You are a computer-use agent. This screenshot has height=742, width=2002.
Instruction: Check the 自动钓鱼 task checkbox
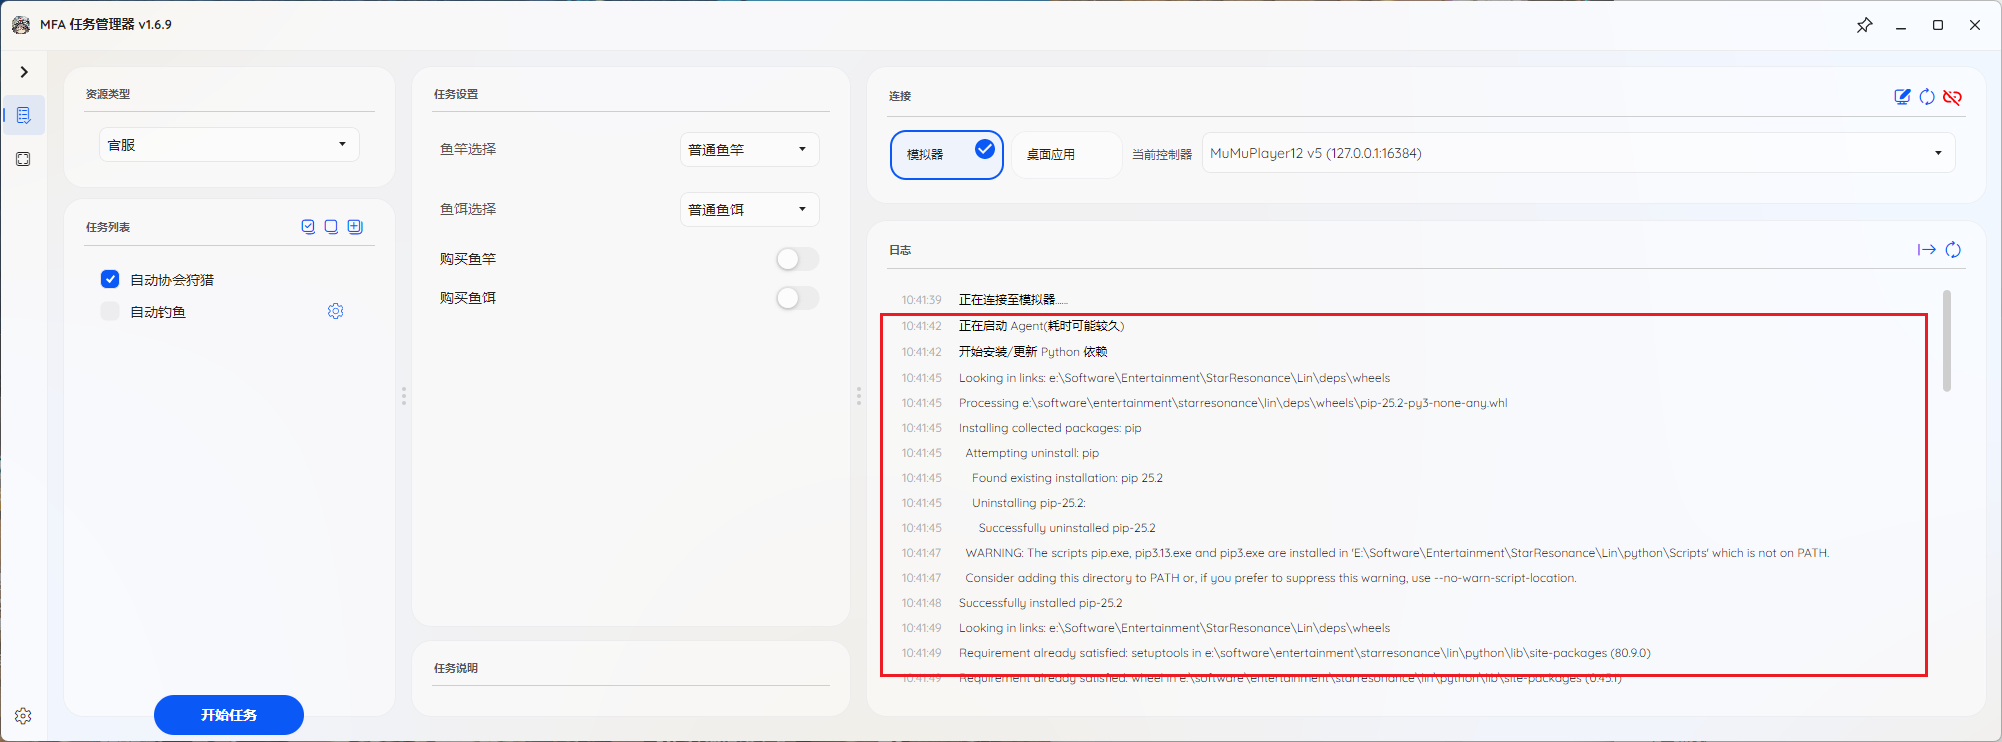(x=110, y=312)
